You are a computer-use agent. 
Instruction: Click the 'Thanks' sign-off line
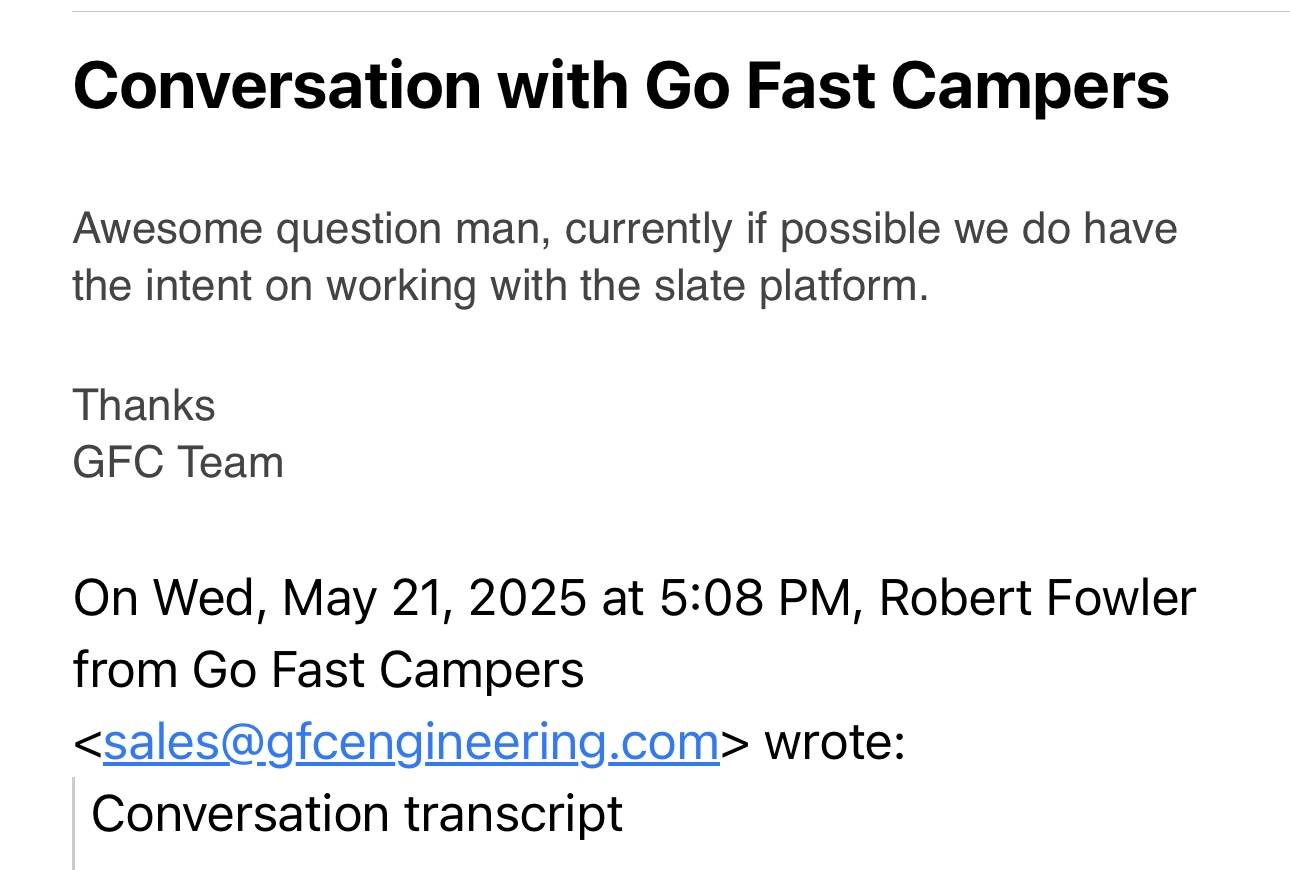tap(144, 406)
